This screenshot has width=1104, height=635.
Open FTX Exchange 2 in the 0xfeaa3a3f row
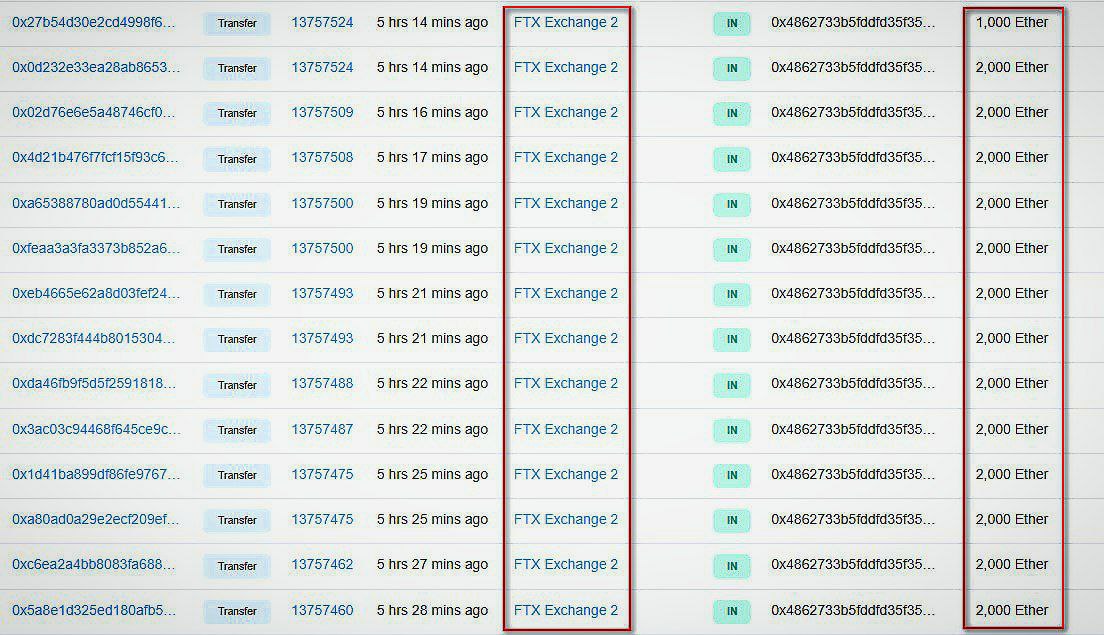(566, 249)
